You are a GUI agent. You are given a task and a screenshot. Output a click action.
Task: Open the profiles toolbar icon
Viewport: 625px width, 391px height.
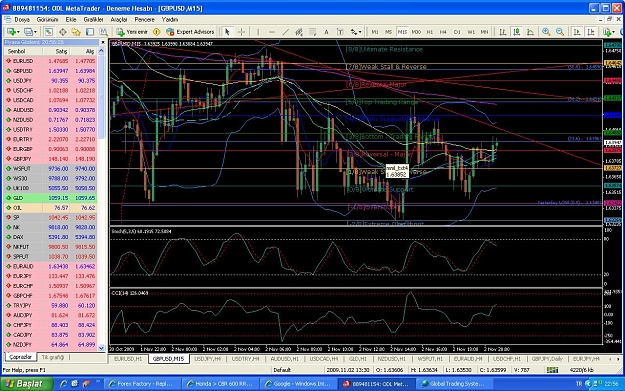(30, 32)
